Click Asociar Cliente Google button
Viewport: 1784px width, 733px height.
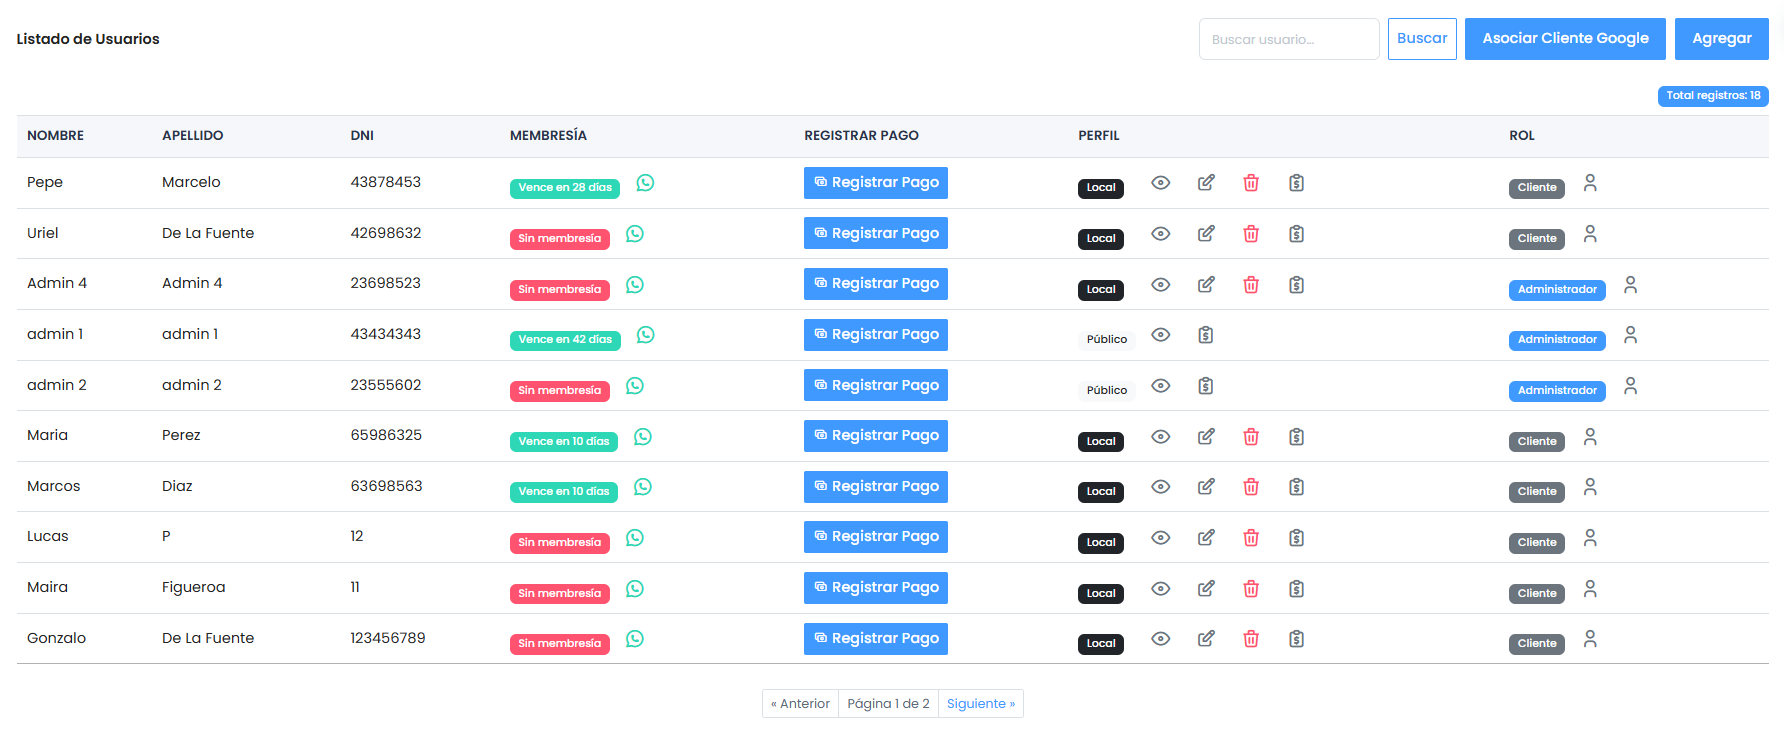pyautogui.click(x=1564, y=39)
